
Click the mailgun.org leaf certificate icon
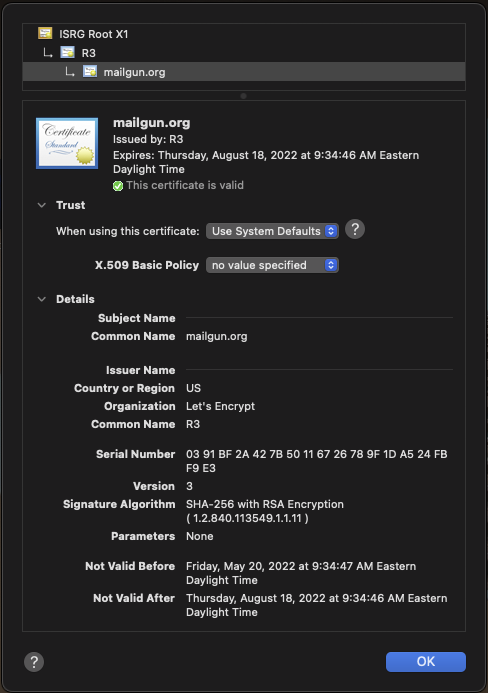click(90, 72)
